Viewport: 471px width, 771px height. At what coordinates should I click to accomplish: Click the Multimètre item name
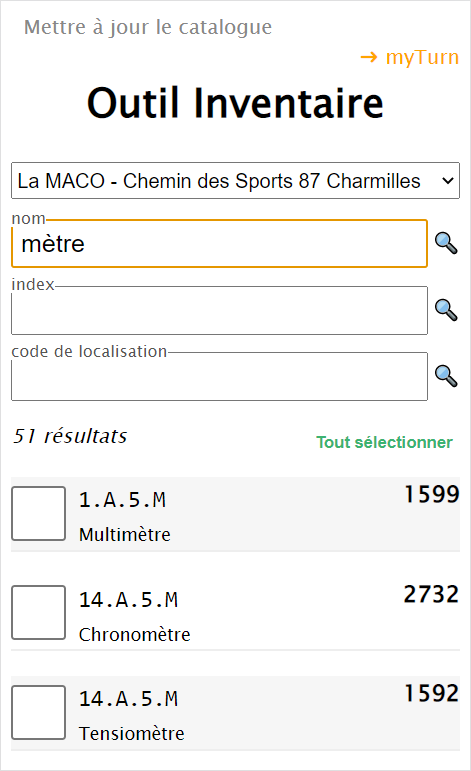[125, 534]
